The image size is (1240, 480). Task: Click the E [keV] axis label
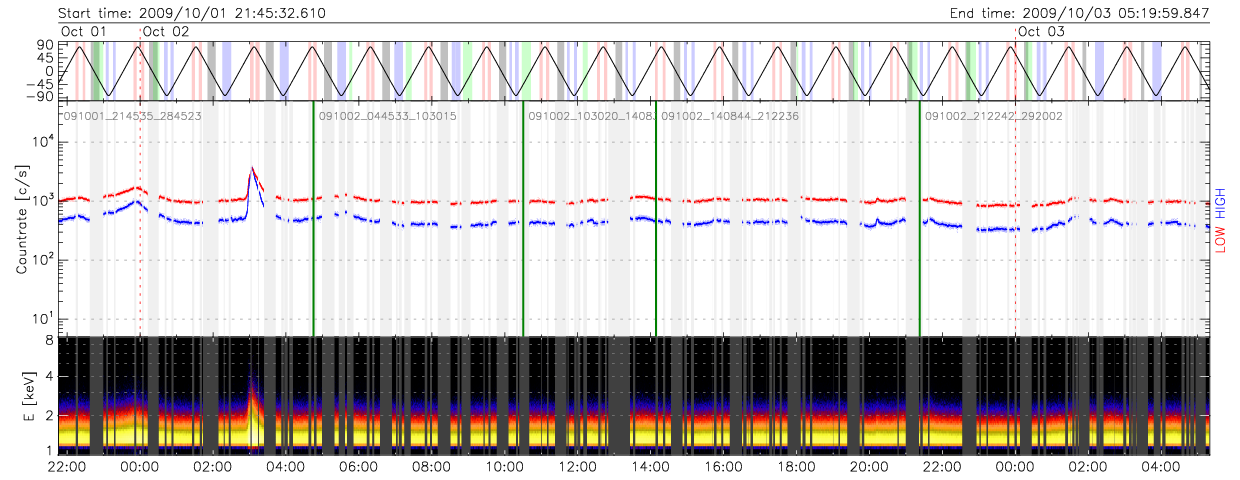(x=22, y=396)
